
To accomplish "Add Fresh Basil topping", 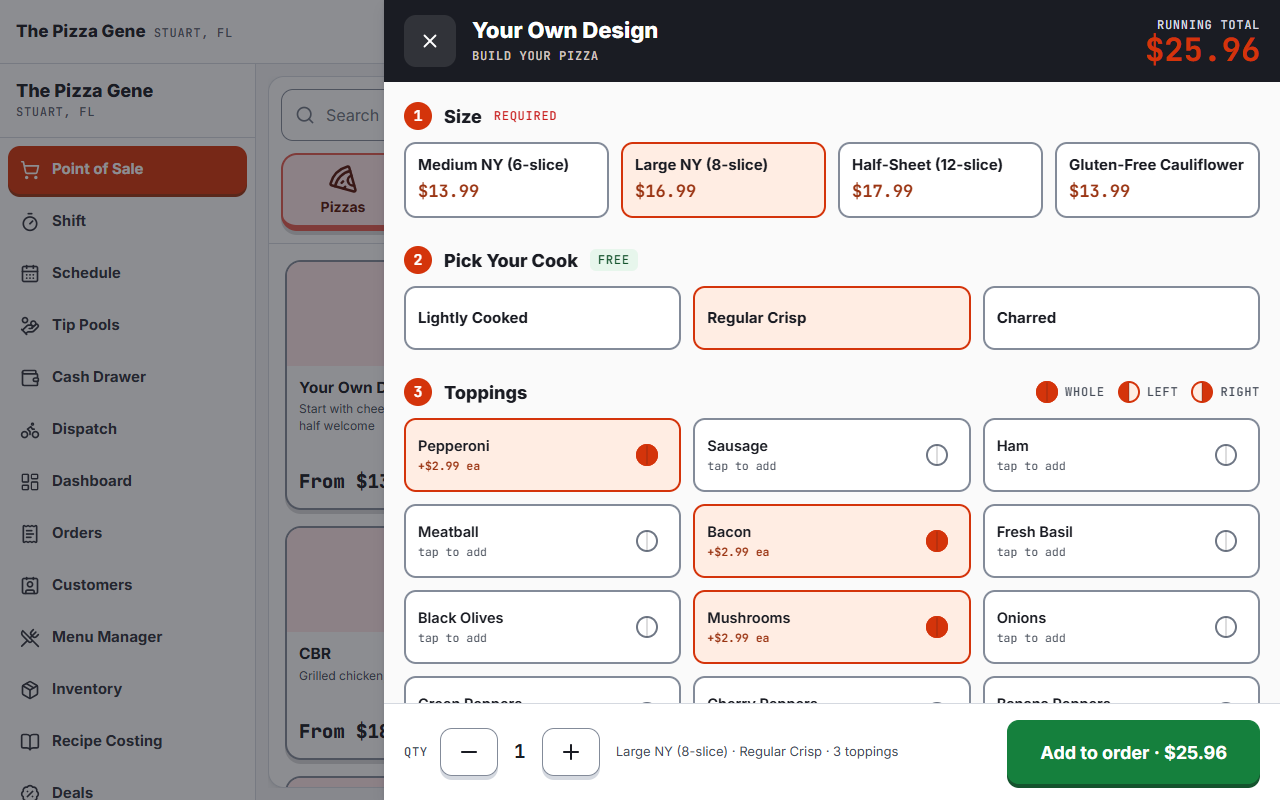I will coord(1121,541).
